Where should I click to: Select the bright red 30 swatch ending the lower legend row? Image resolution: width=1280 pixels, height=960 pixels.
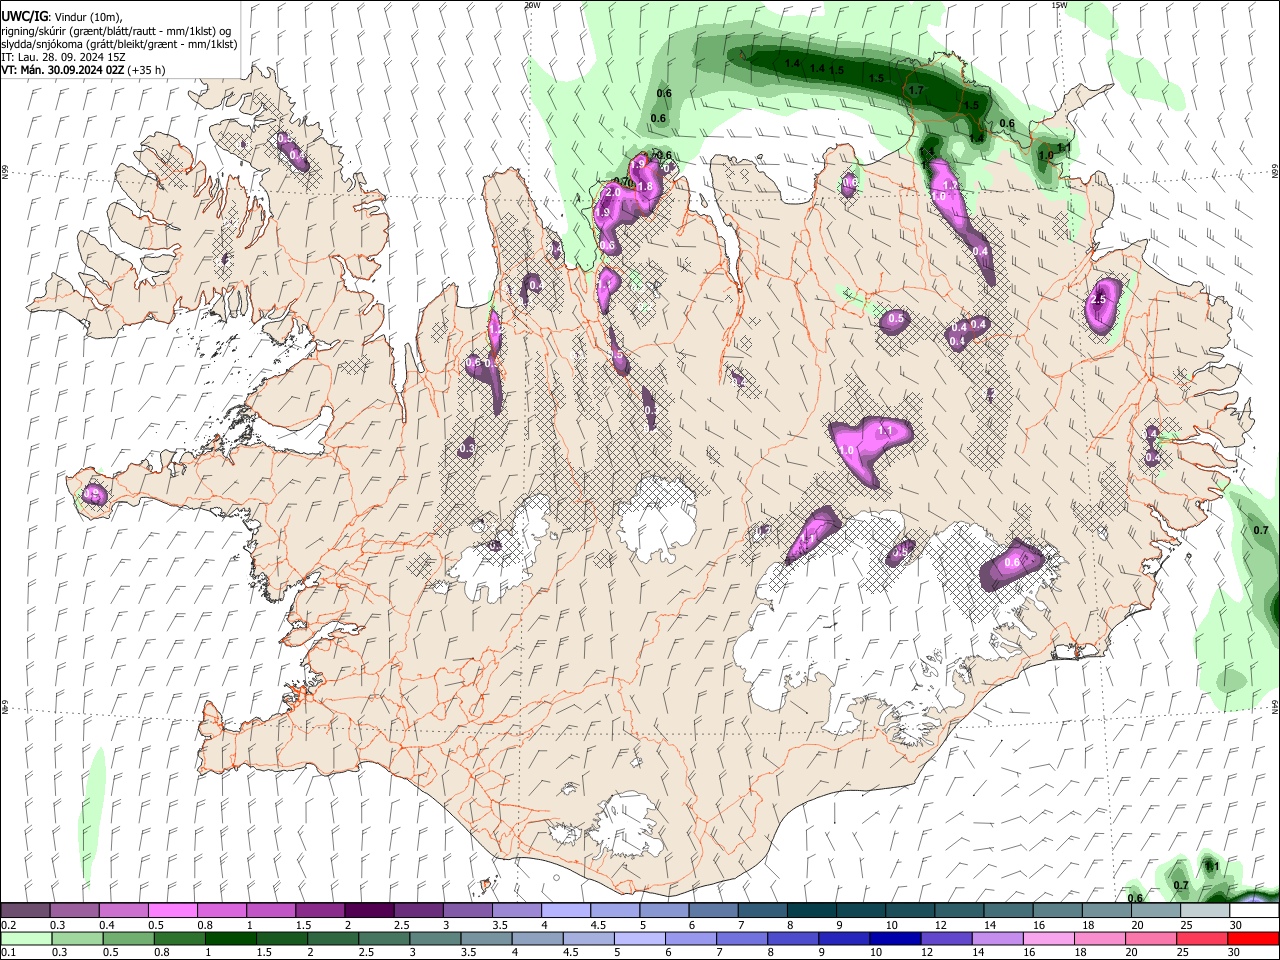(1253, 938)
